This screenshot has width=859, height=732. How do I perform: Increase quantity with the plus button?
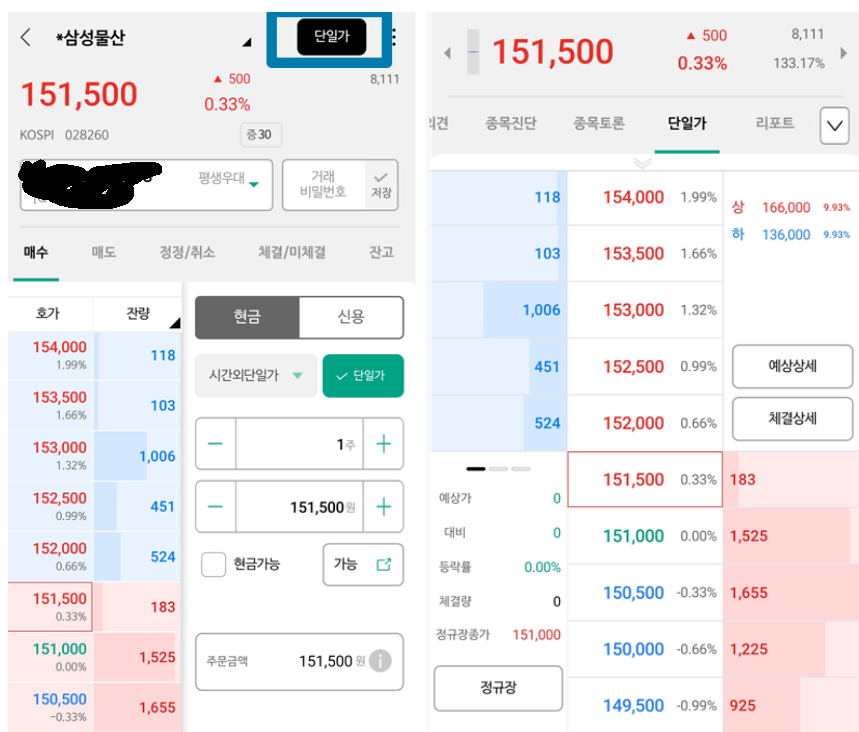coord(383,443)
